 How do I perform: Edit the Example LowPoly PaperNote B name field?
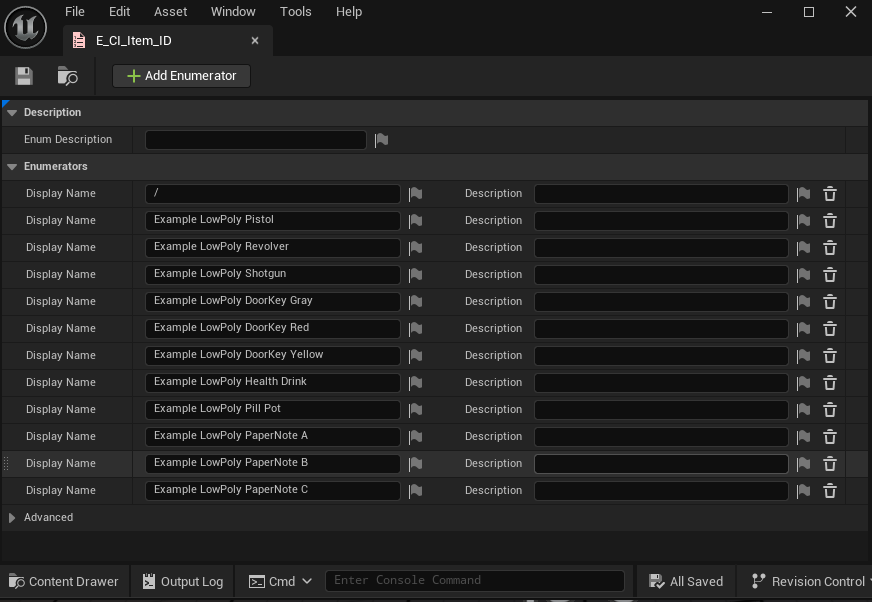tap(272, 463)
